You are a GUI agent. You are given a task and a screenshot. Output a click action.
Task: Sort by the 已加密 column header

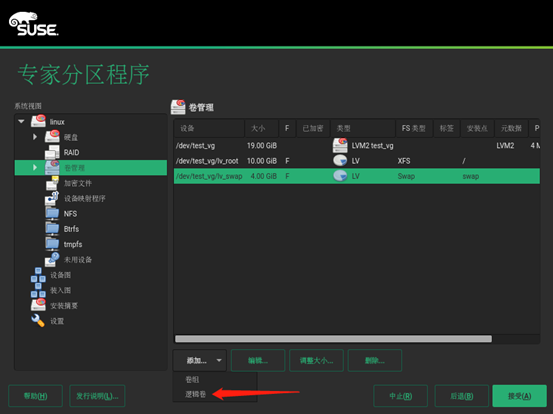[313, 128]
